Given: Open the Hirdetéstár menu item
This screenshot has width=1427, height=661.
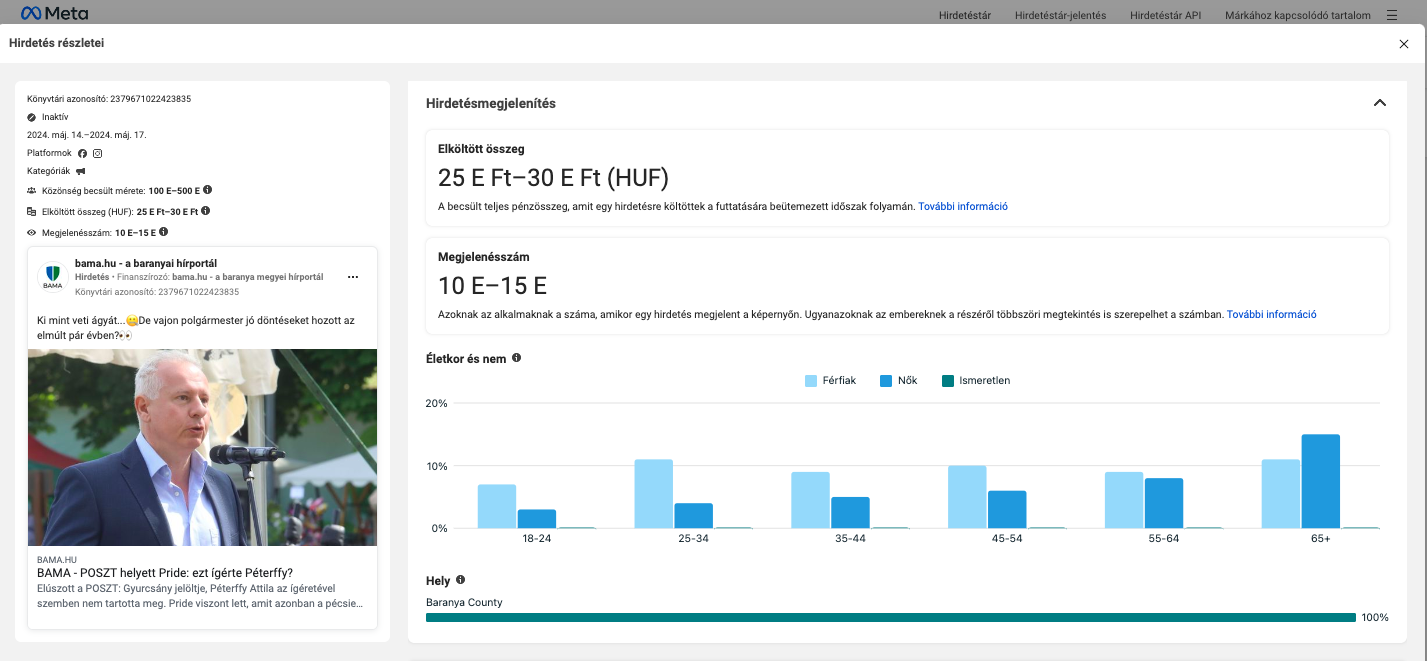Looking at the screenshot, I should (965, 15).
